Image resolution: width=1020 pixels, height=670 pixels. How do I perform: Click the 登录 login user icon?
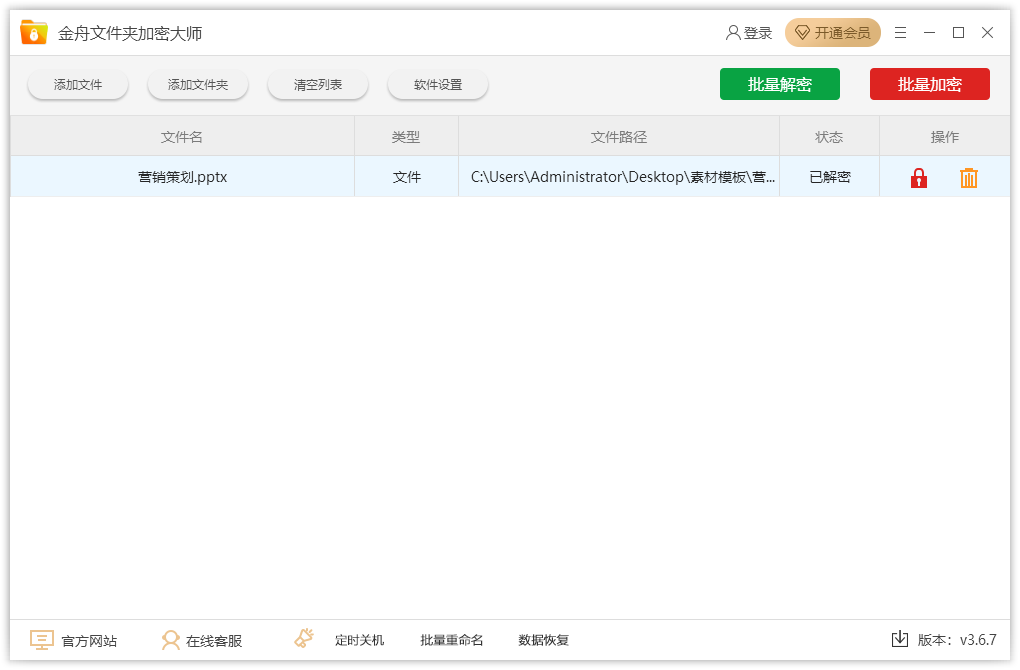(x=733, y=33)
